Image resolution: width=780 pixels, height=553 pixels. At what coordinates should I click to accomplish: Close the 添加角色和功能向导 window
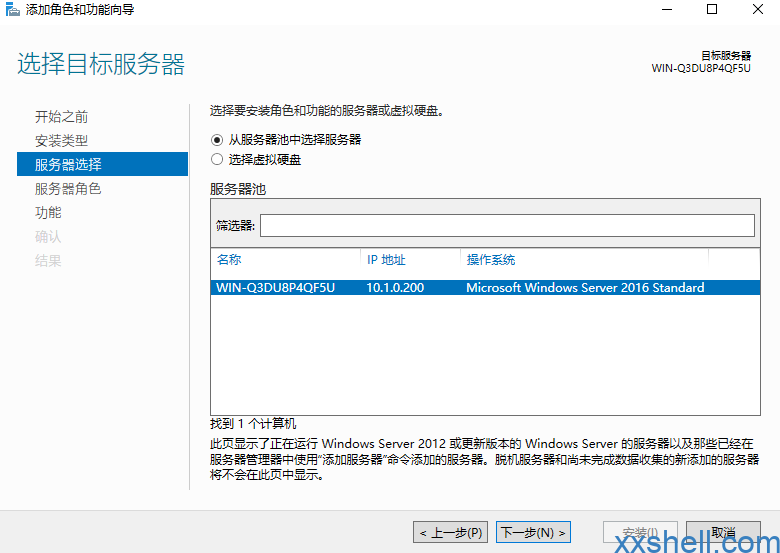(x=758, y=9)
